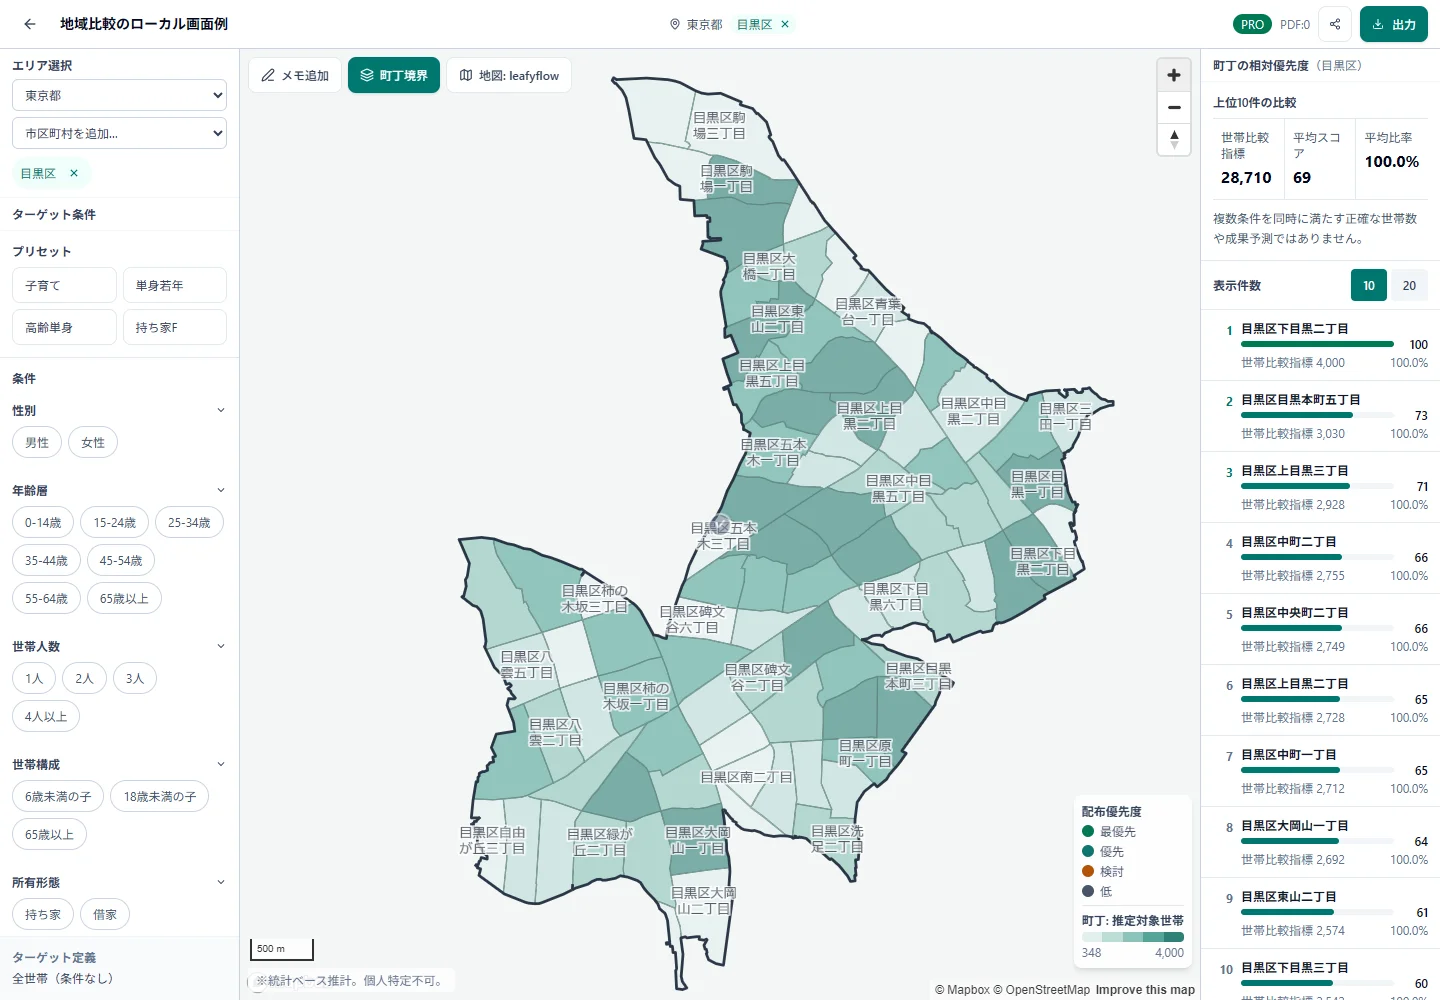Zoom out on the map
1440x1000 pixels.
(1174, 107)
